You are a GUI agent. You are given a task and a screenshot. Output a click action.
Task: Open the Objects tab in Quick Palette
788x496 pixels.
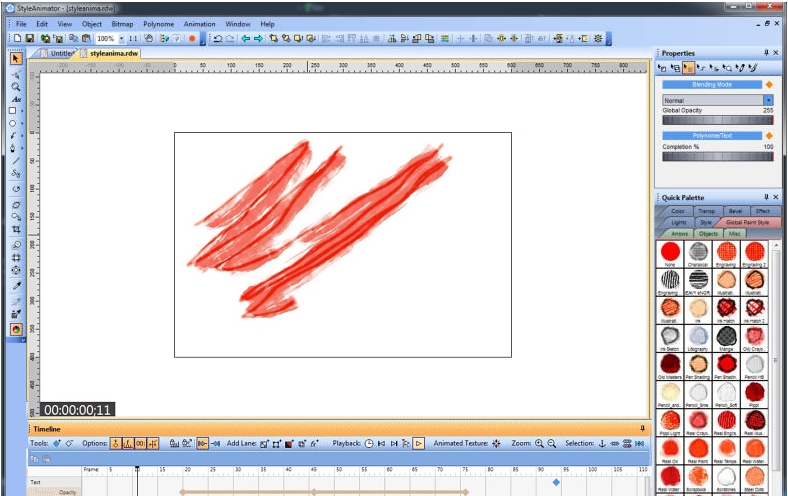click(708, 233)
